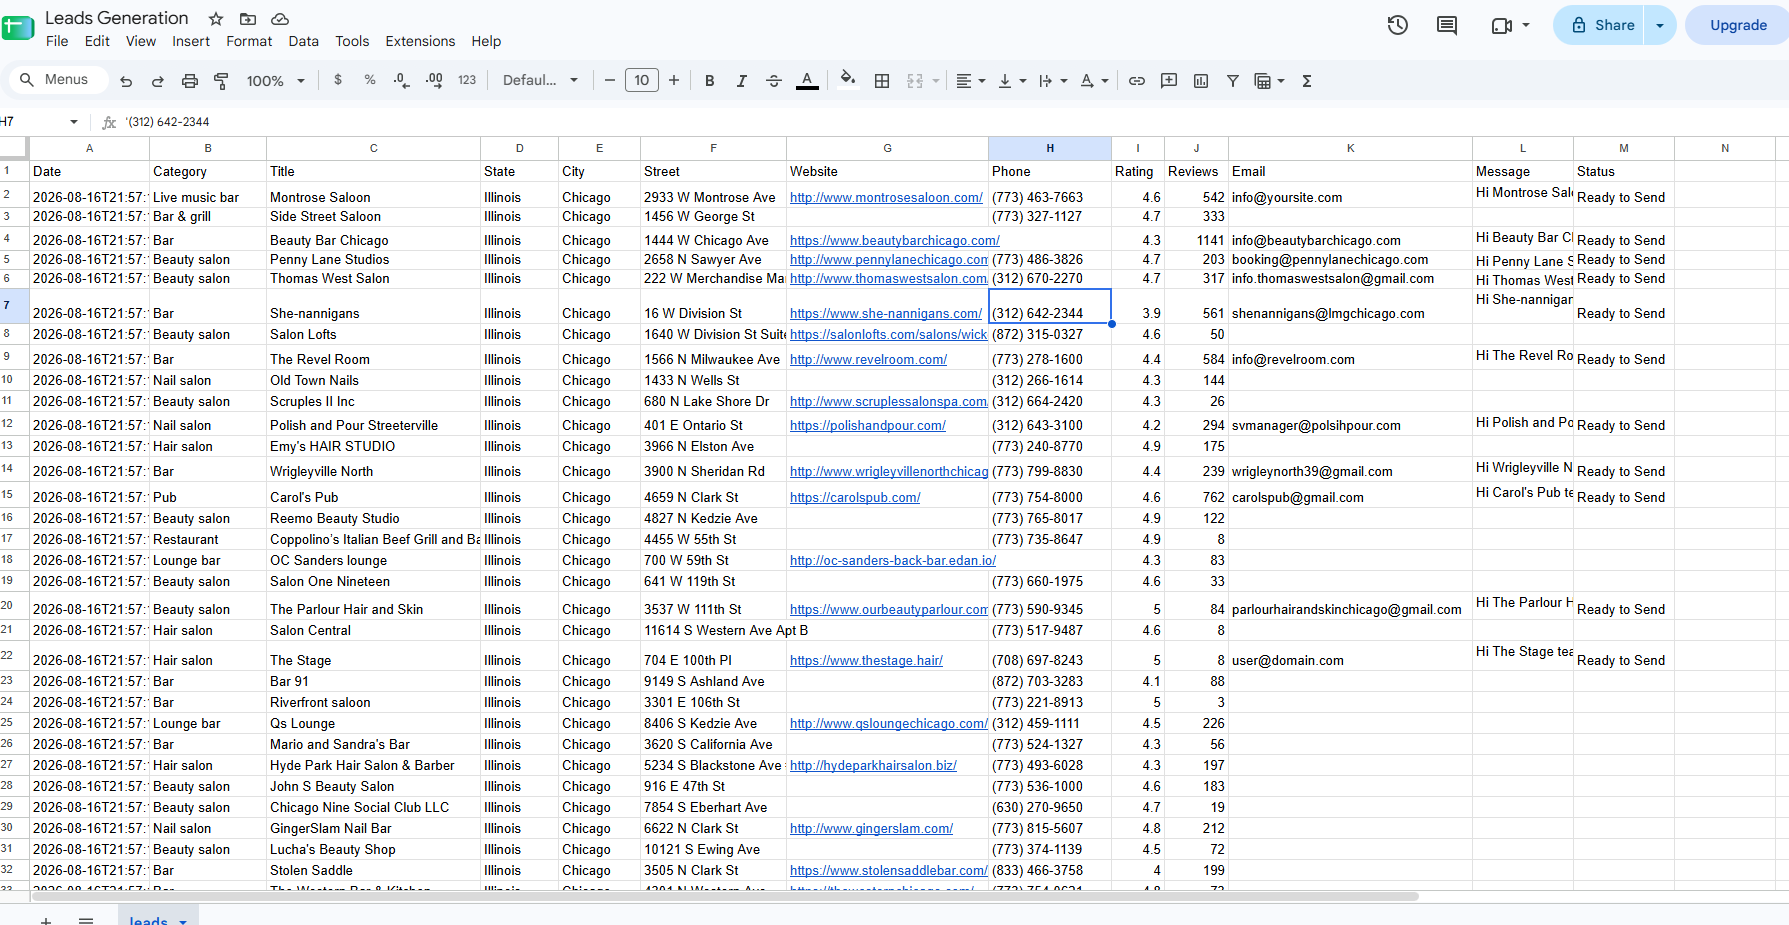Image resolution: width=1789 pixels, height=925 pixels.
Task: Star the Leads Generation document
Action: tap(216, 19)
